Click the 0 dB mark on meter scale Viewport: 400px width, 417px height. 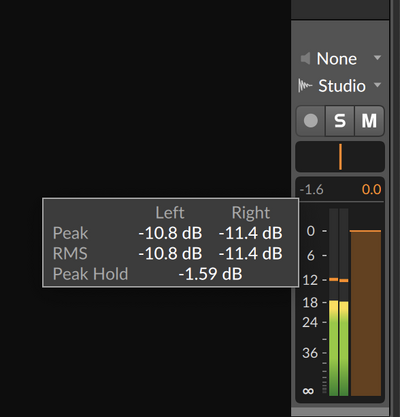311,231
